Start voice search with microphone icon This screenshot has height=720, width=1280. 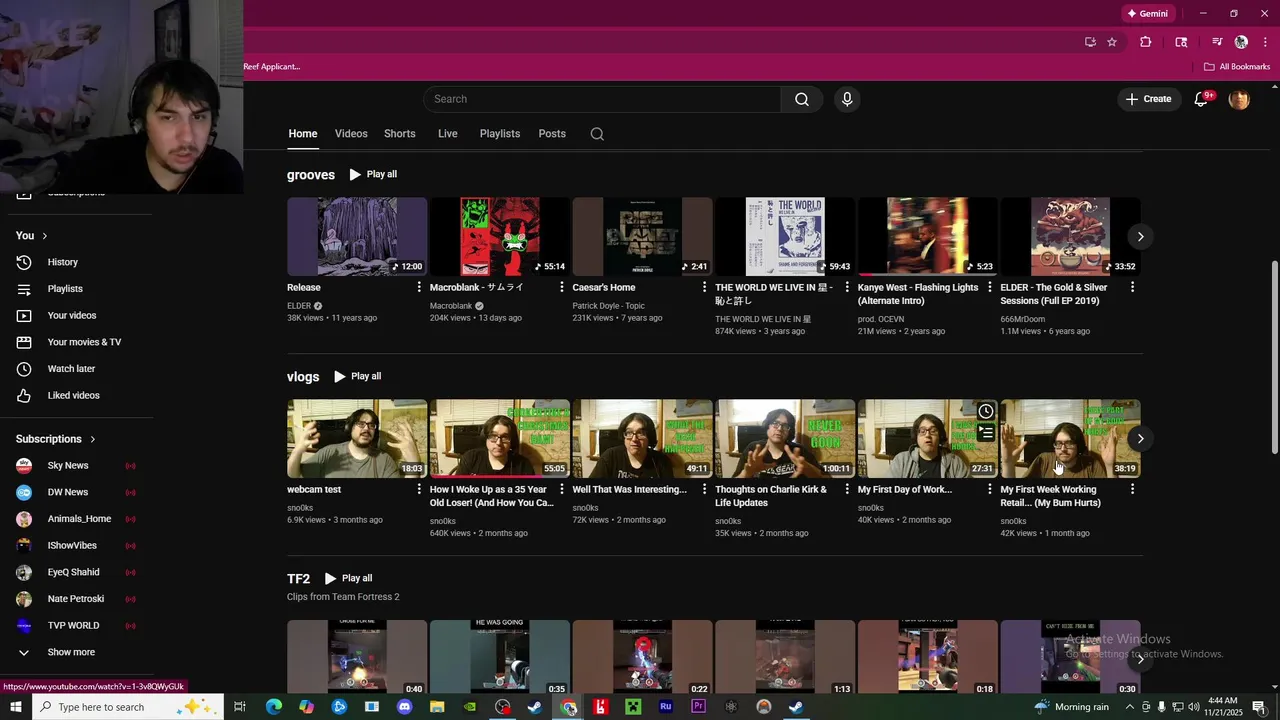847,99
